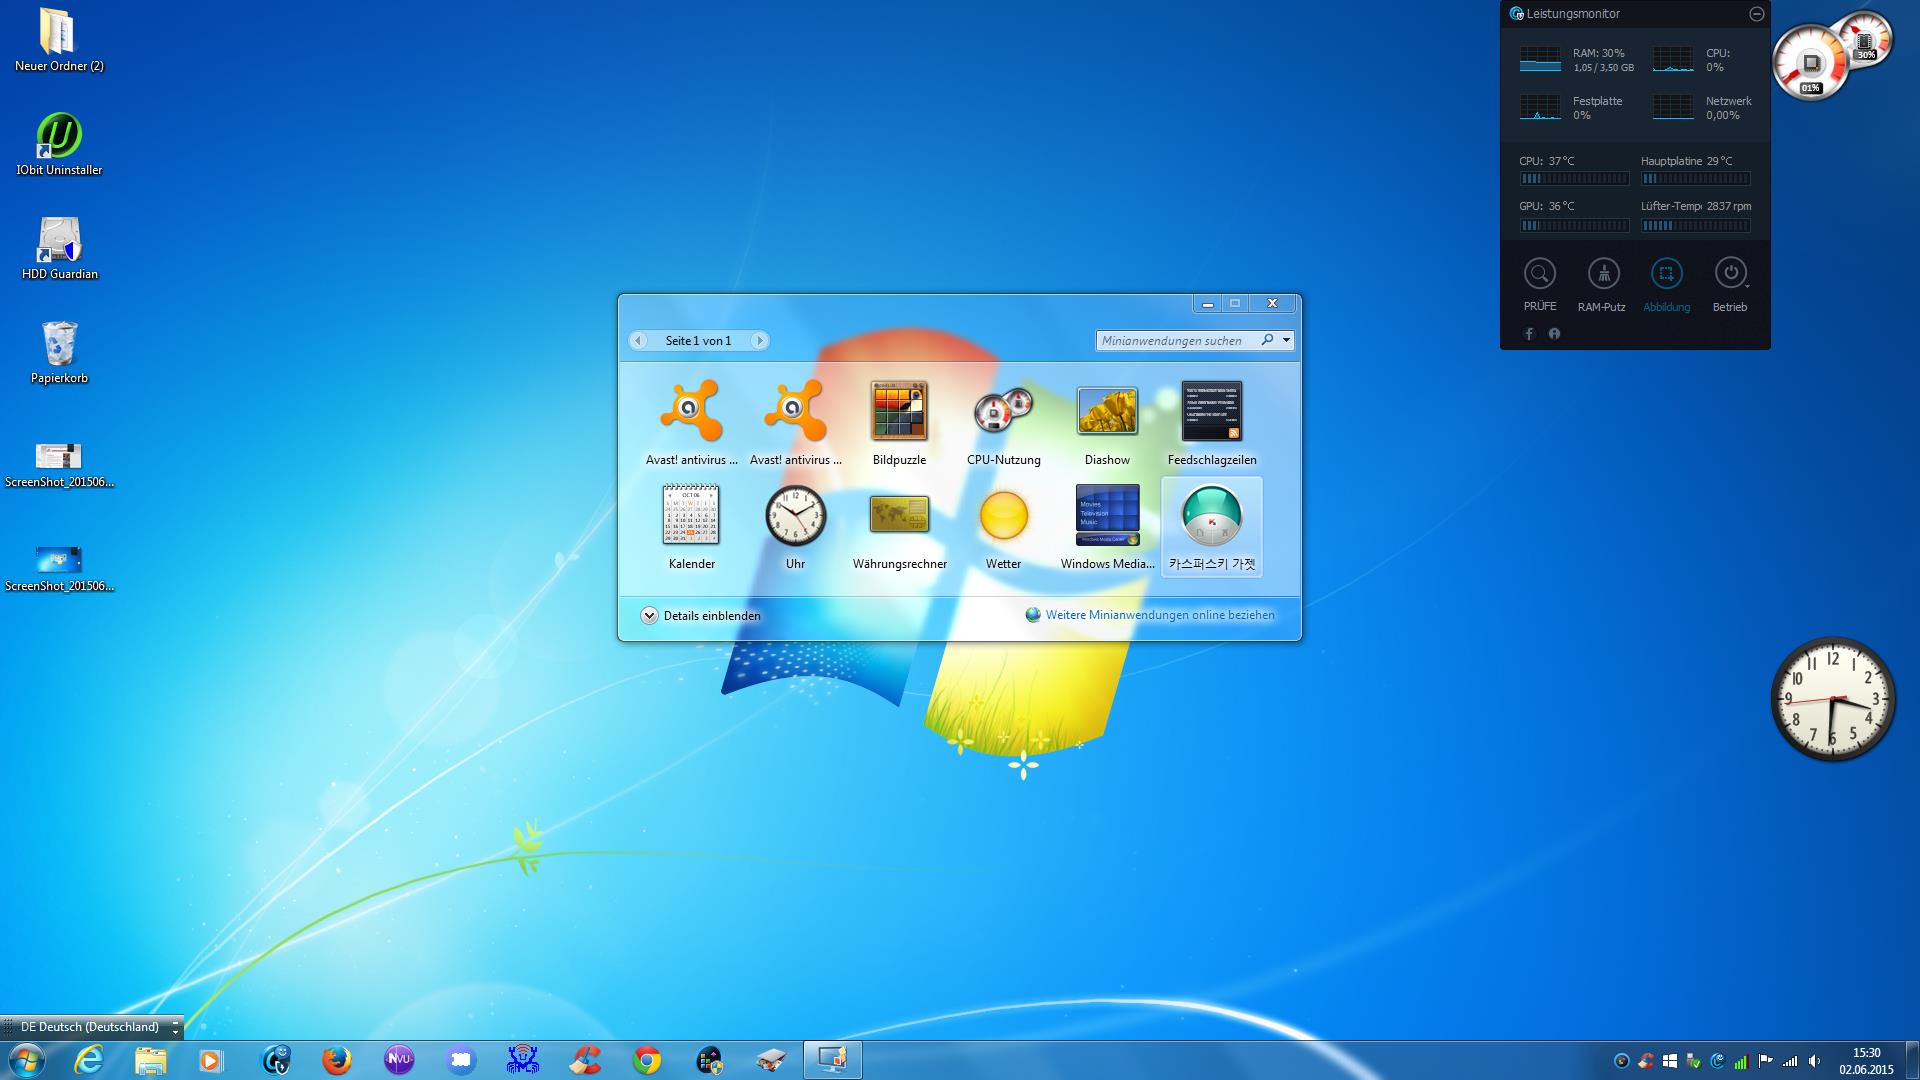The image size is (1920, 1080).
Task: Select the Neuer Ordner (2) desktop folder
Action: pos(59,41)
